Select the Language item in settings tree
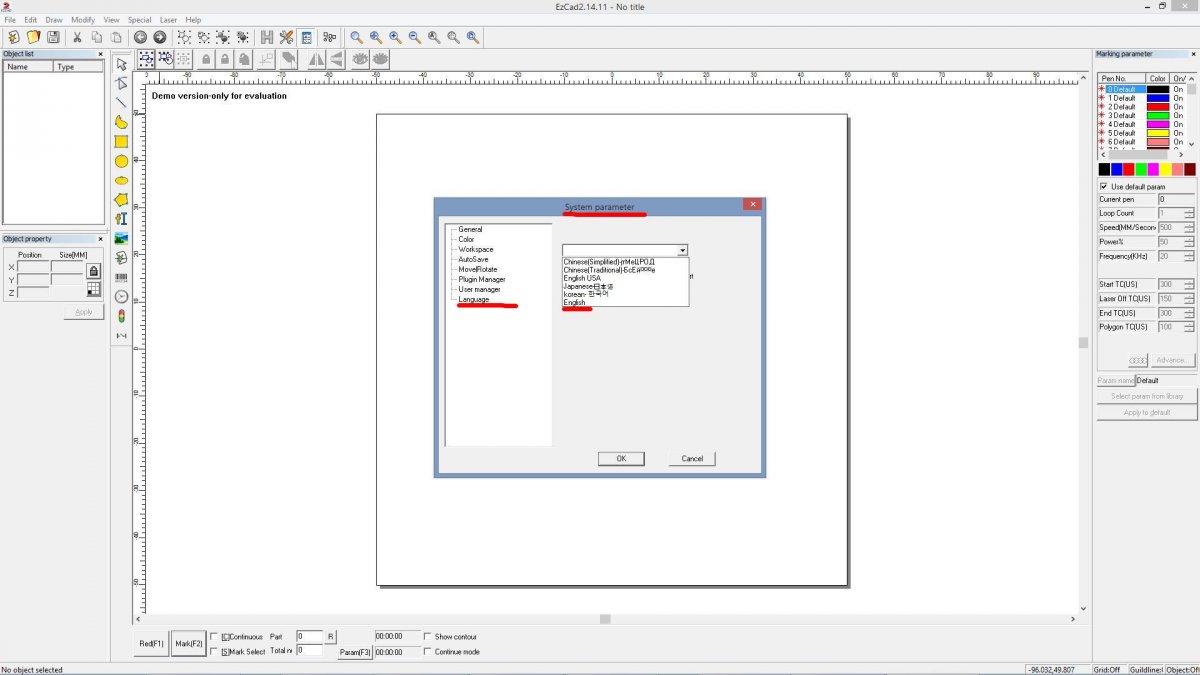The height and width of the screenshot is (675, 1200). tap(474, 300)
